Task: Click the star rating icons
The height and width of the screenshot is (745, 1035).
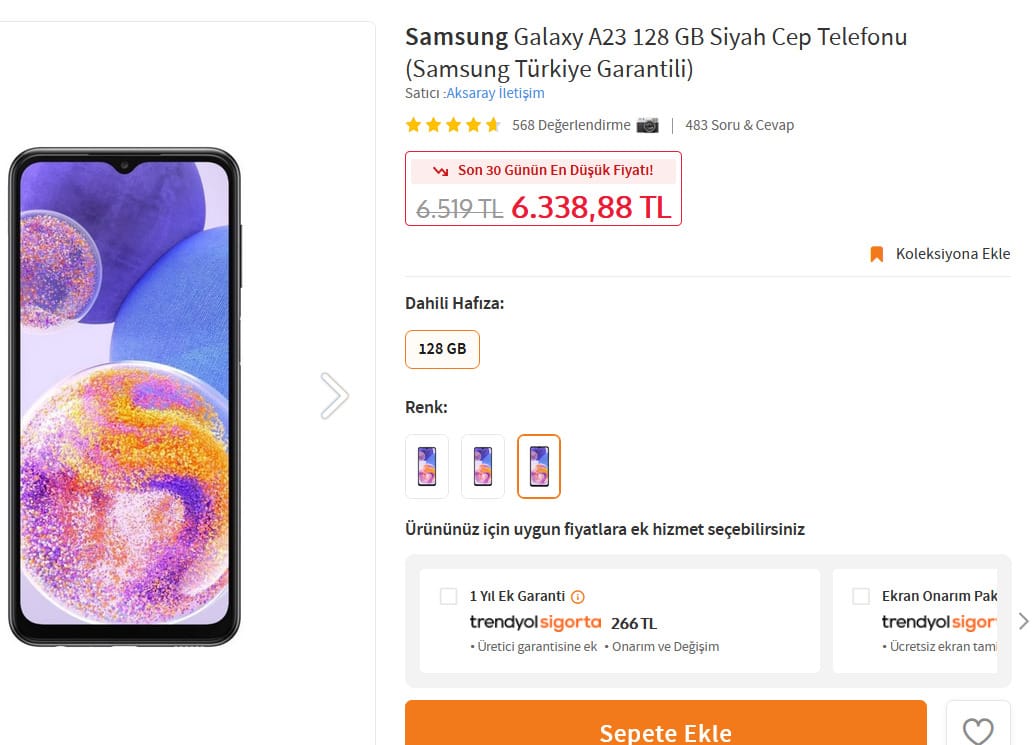Action: [x=453, y=125]
